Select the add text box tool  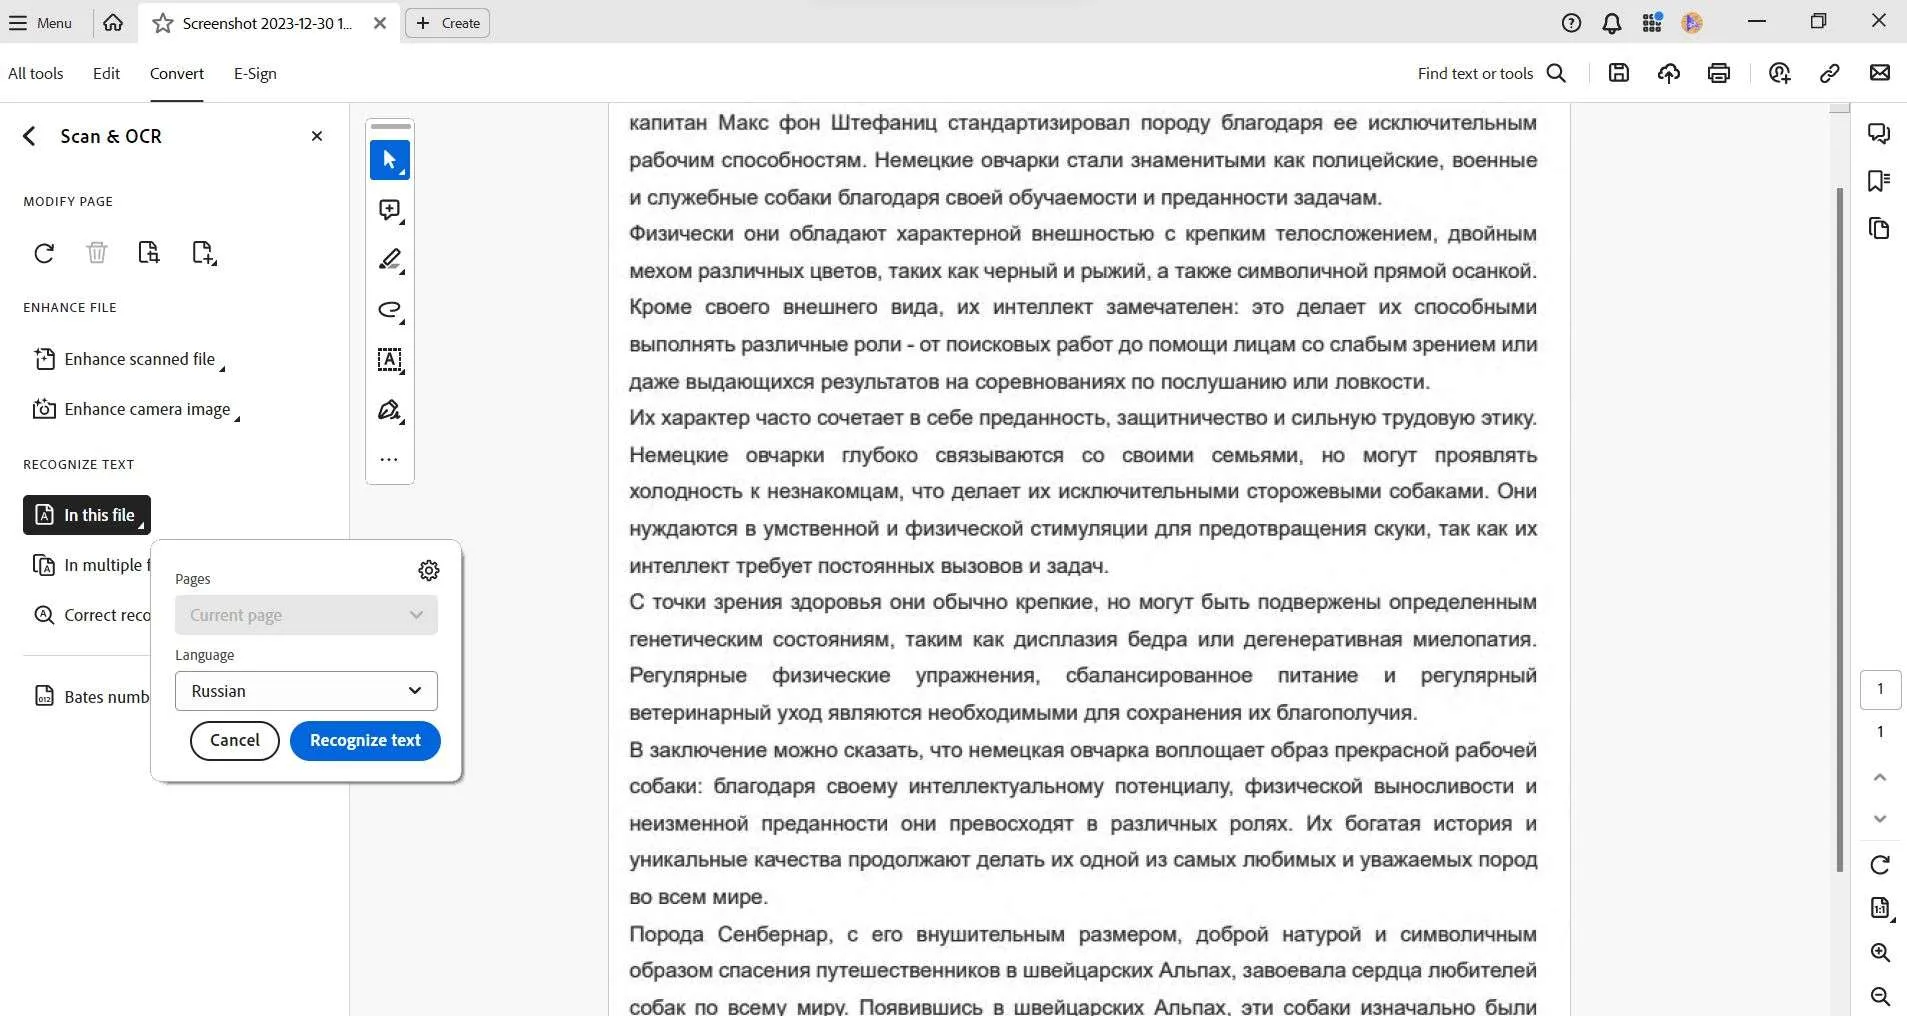pyautogui.click(x=389, y=360)
